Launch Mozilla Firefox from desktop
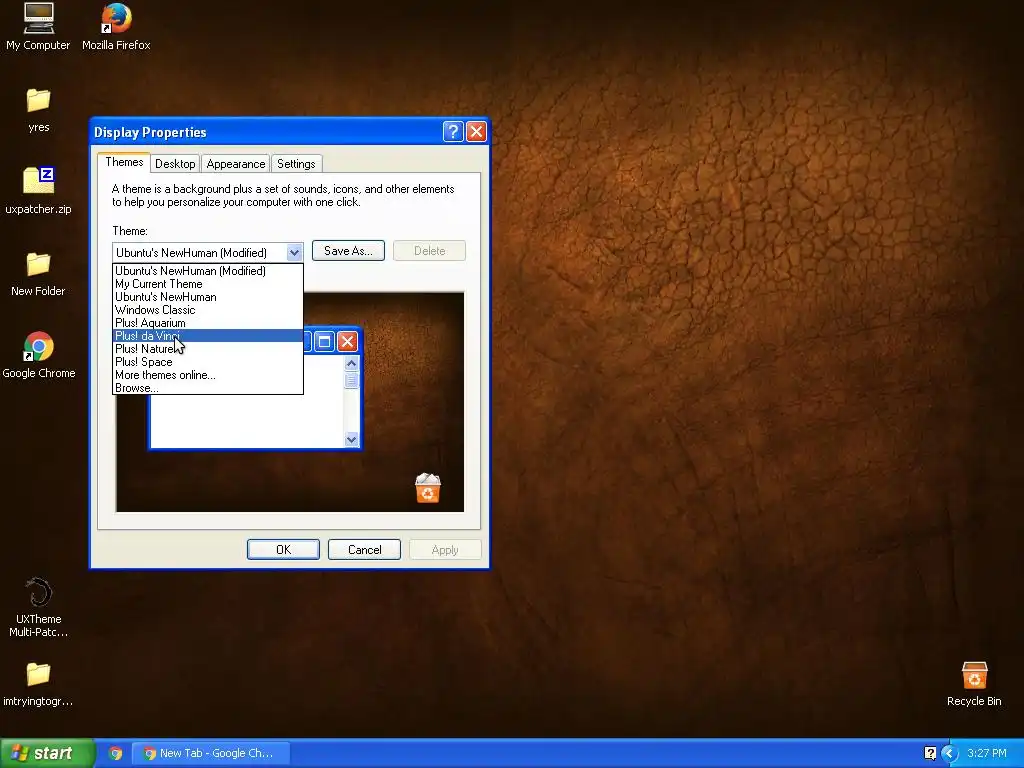Image resolution: width=1024 pixels, height=768 pixels. click(x=116, y=26)
